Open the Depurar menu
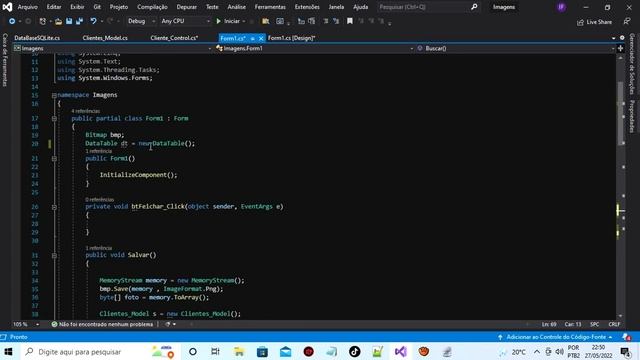 pos(187,7)
